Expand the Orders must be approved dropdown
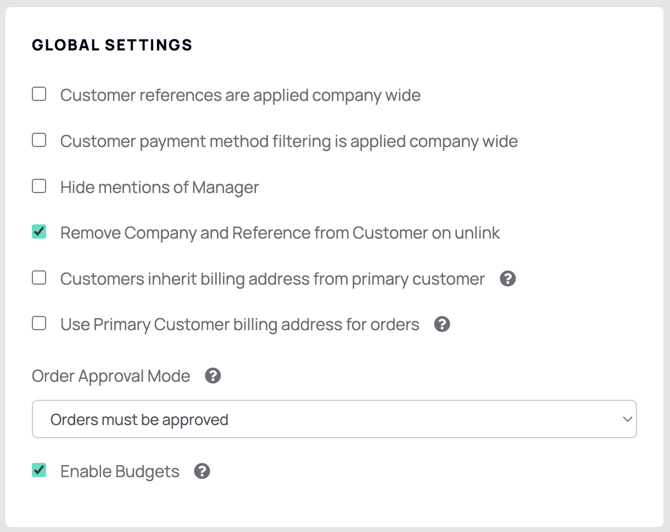This screenshot has width=670, height=532. 334,420
